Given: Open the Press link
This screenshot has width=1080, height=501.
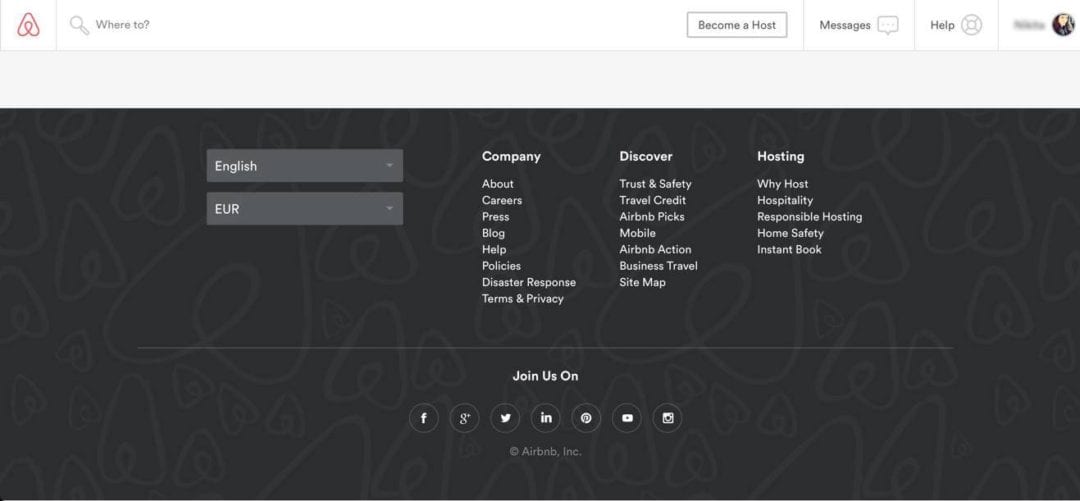Looking at the screenshot, I should tap(496, 217).
